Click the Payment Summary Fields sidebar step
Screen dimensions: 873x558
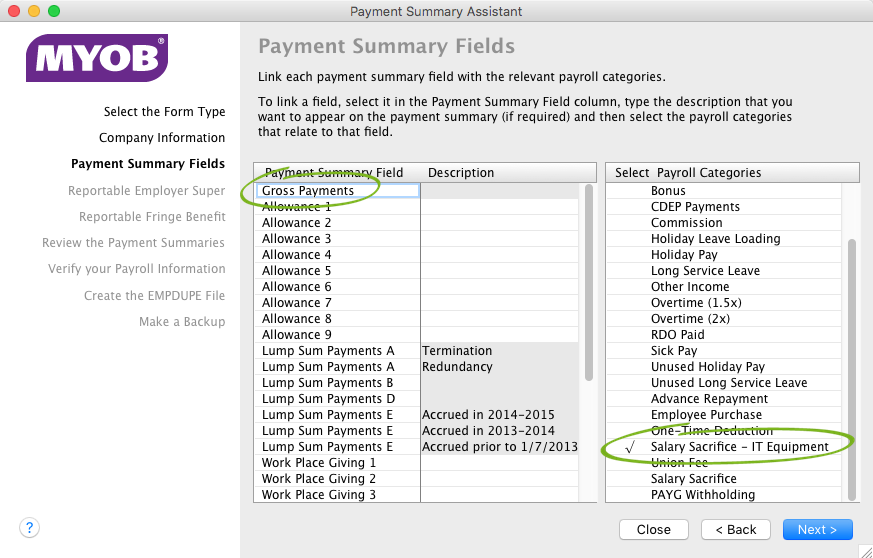[148, 164]
